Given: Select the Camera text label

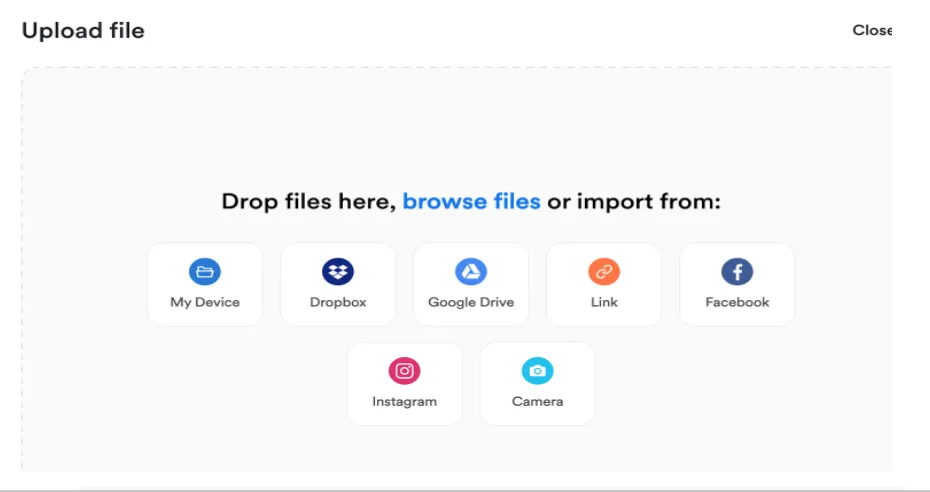Looking at the screenshot, I should 537,401.
